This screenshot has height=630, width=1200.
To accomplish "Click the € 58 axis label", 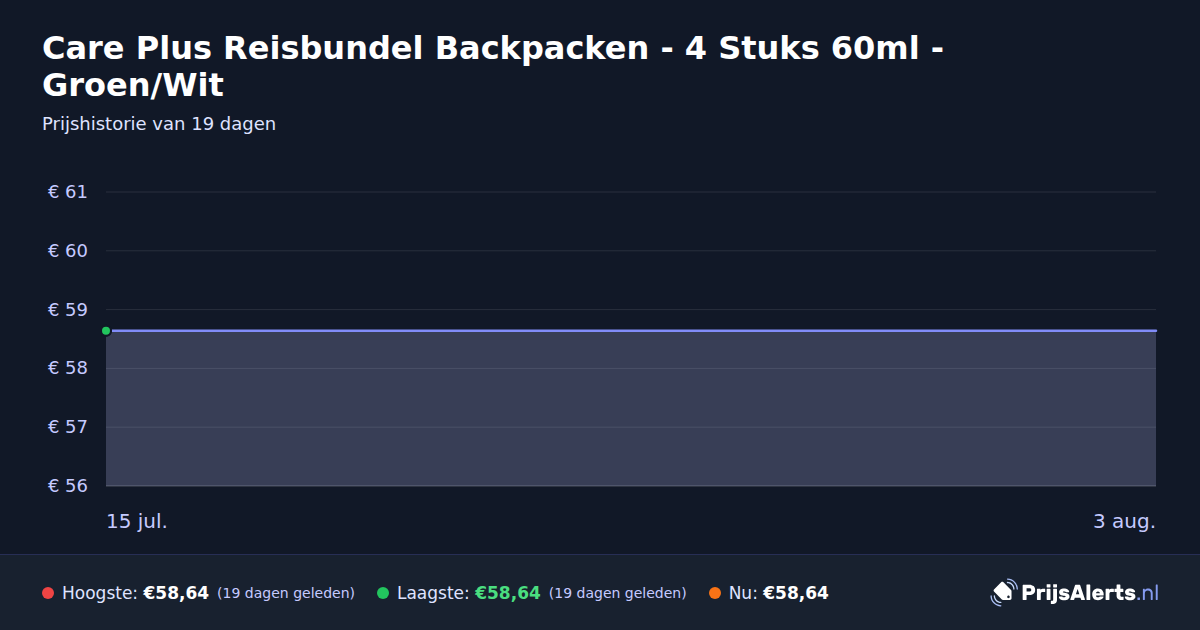I will point(68,368).
